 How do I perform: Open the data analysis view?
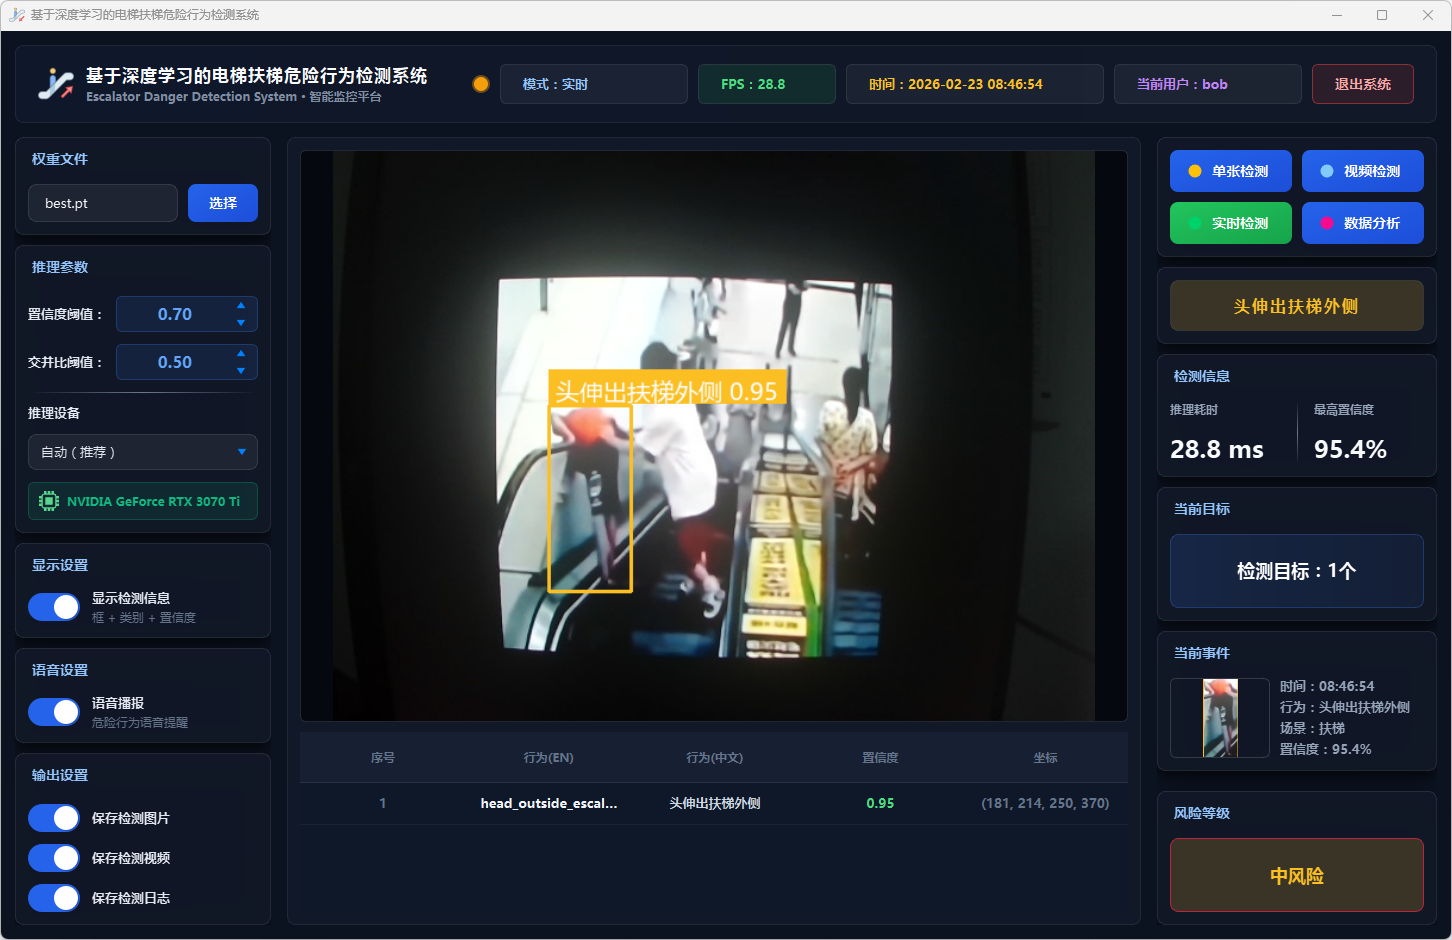1362,223
